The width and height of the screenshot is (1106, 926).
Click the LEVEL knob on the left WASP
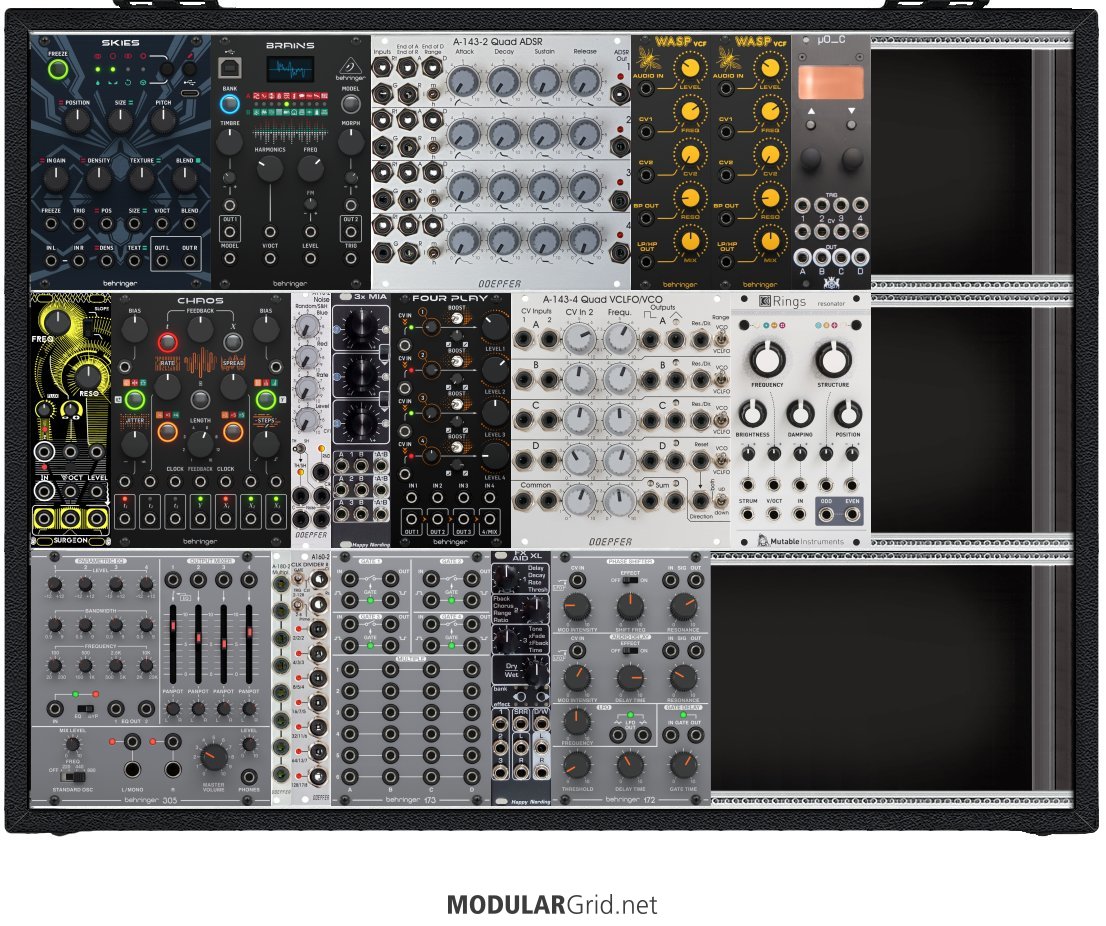690,68
